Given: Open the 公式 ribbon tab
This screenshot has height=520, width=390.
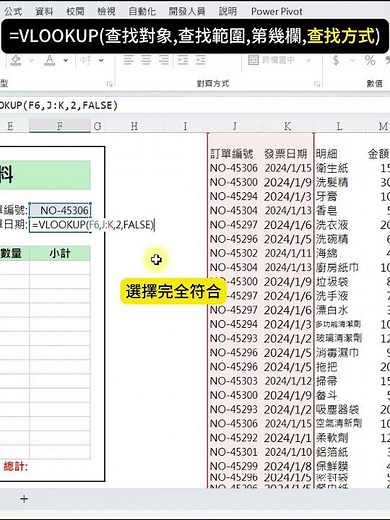Looking at the screenshot, I should pos(13,11).
